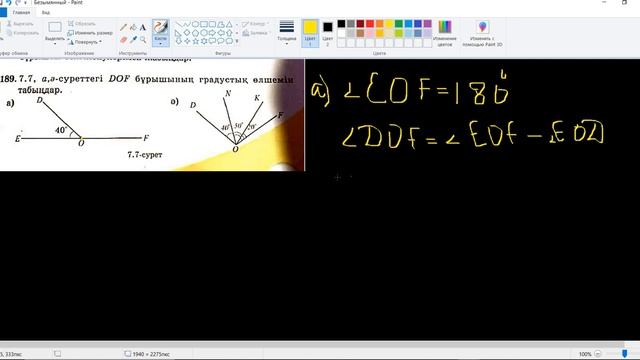
Task: Select the hexagon shape
Action: 204,33
